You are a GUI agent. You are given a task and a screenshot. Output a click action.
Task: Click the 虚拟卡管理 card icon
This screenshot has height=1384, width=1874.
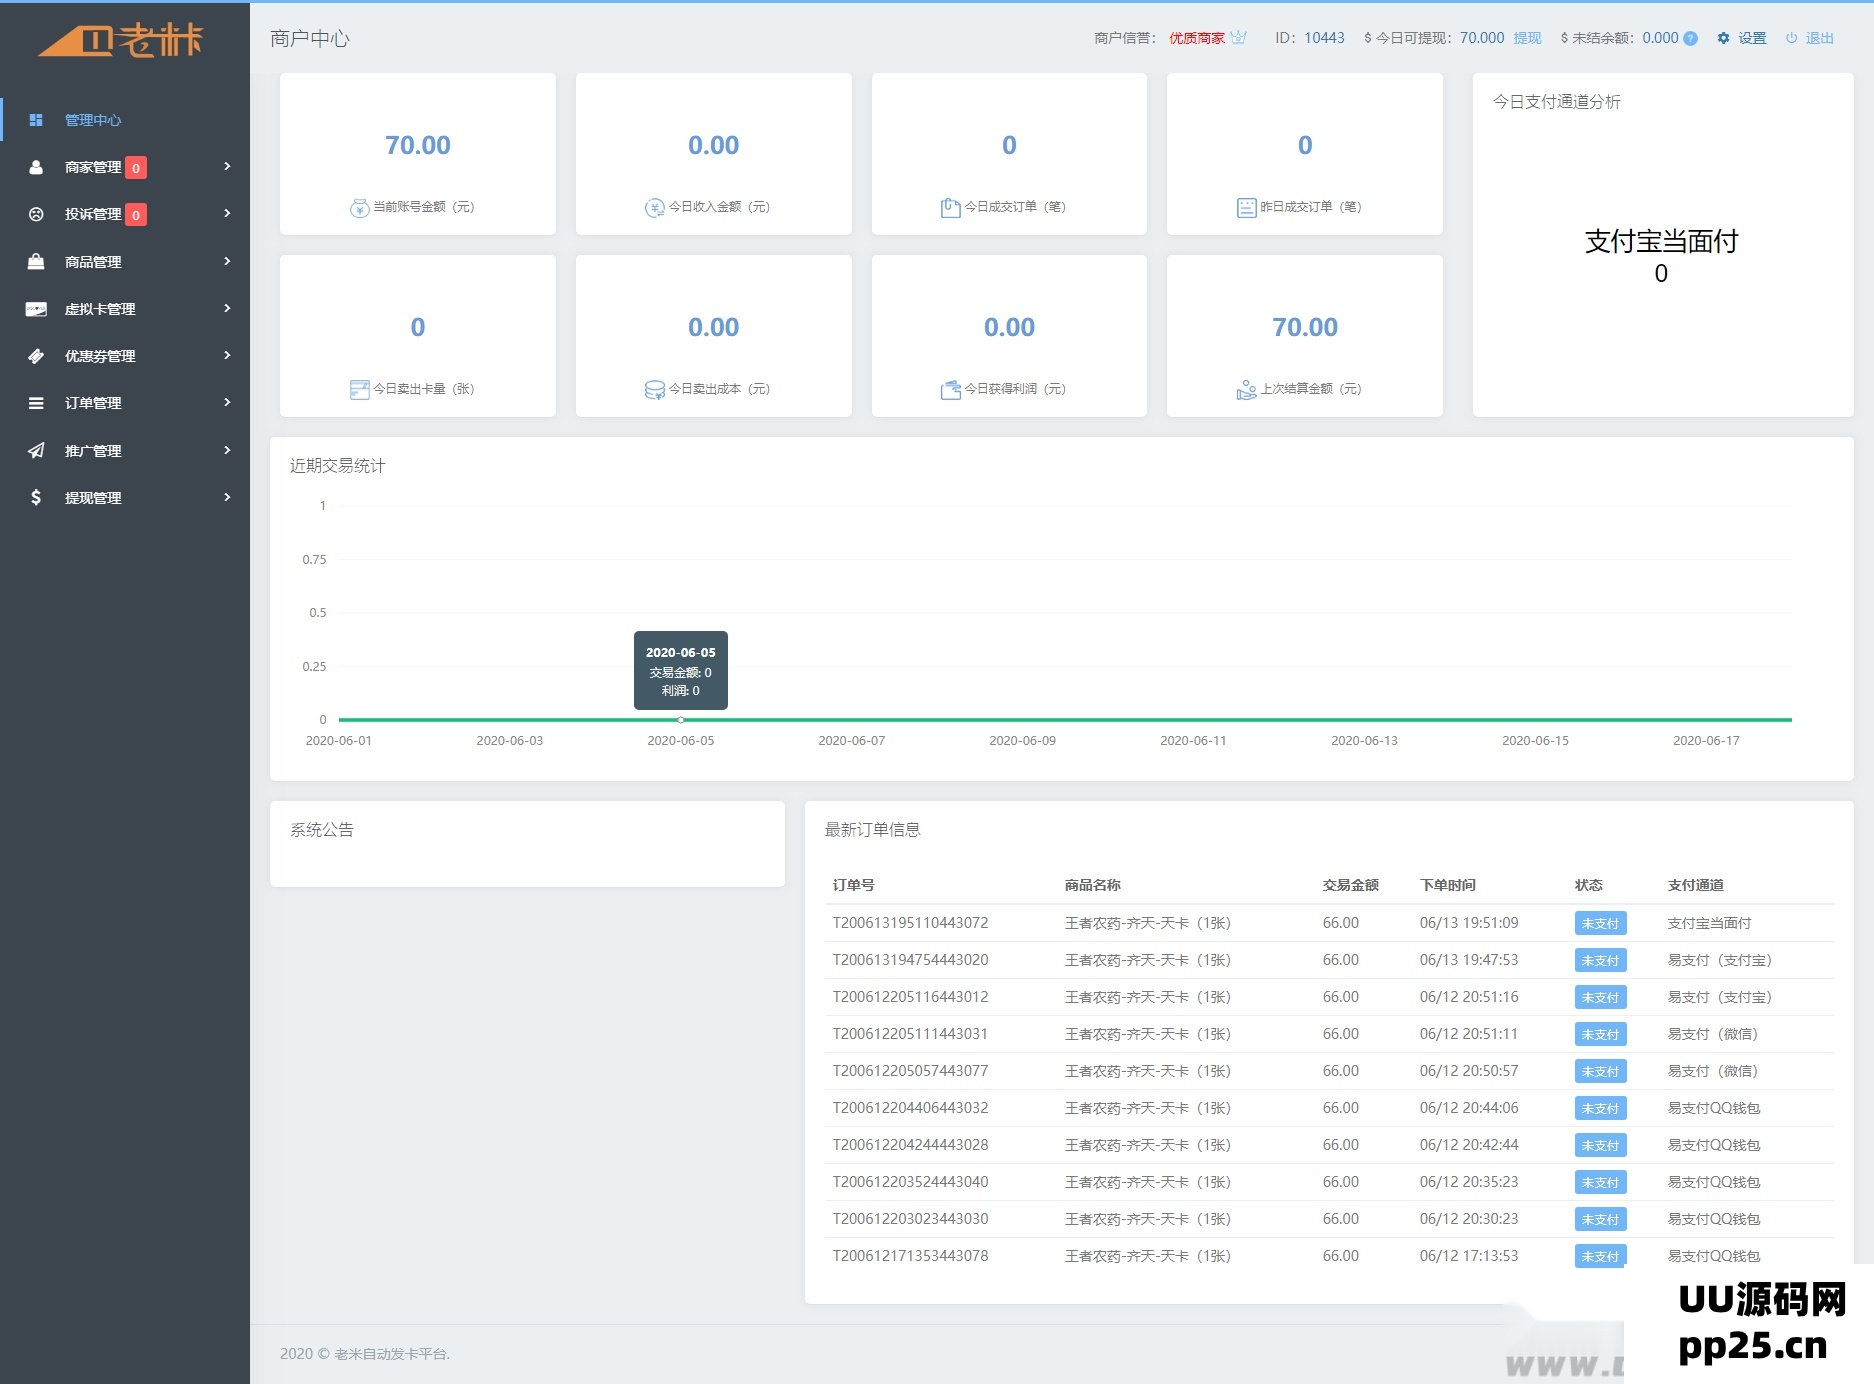37,308
